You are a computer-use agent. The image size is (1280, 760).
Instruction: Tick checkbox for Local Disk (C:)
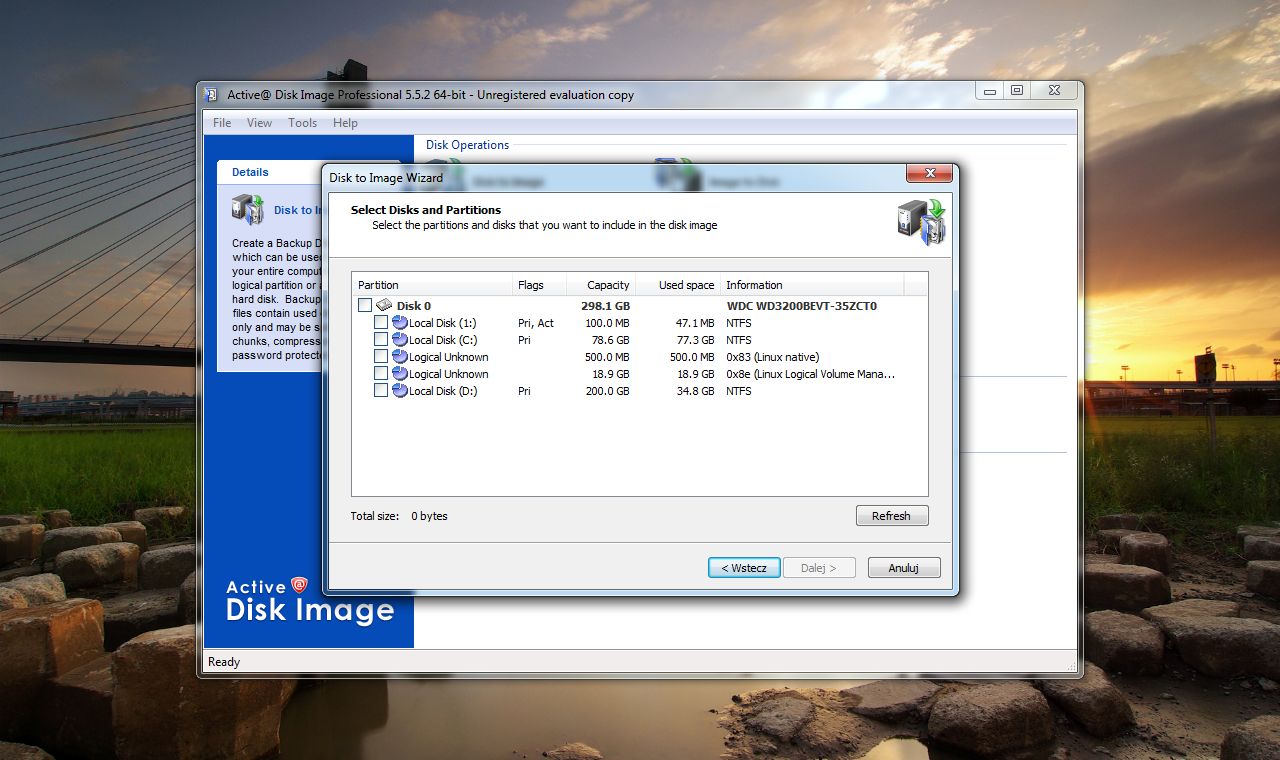pyautogui.click(x=381, y=340)
